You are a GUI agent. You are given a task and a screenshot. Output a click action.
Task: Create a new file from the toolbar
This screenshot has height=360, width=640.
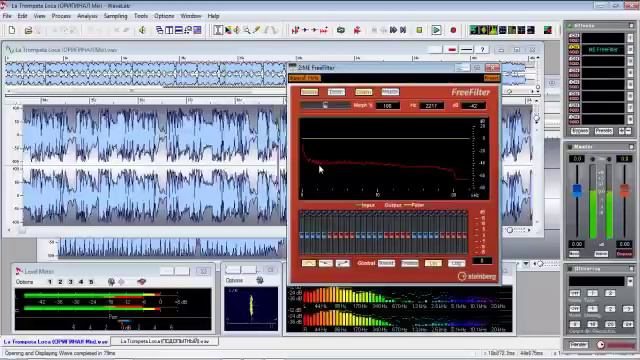pyautogui.click(x=12, y=30)
